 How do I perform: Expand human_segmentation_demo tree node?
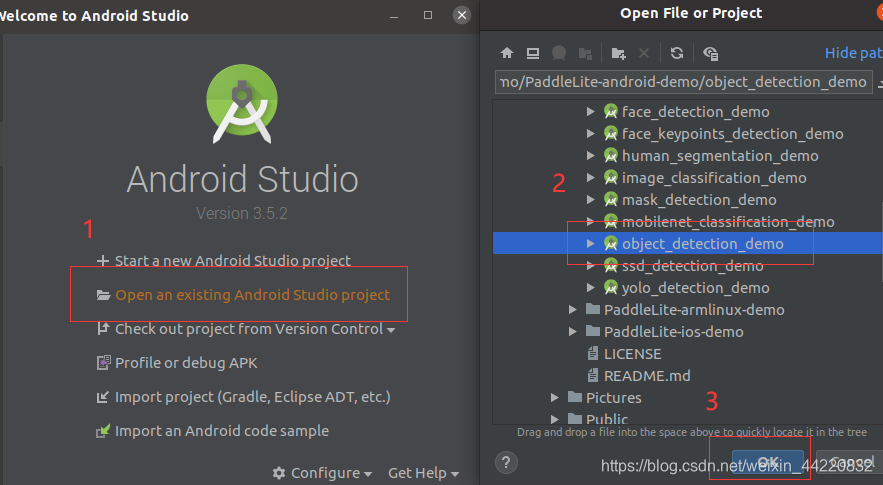coord(590,155)
